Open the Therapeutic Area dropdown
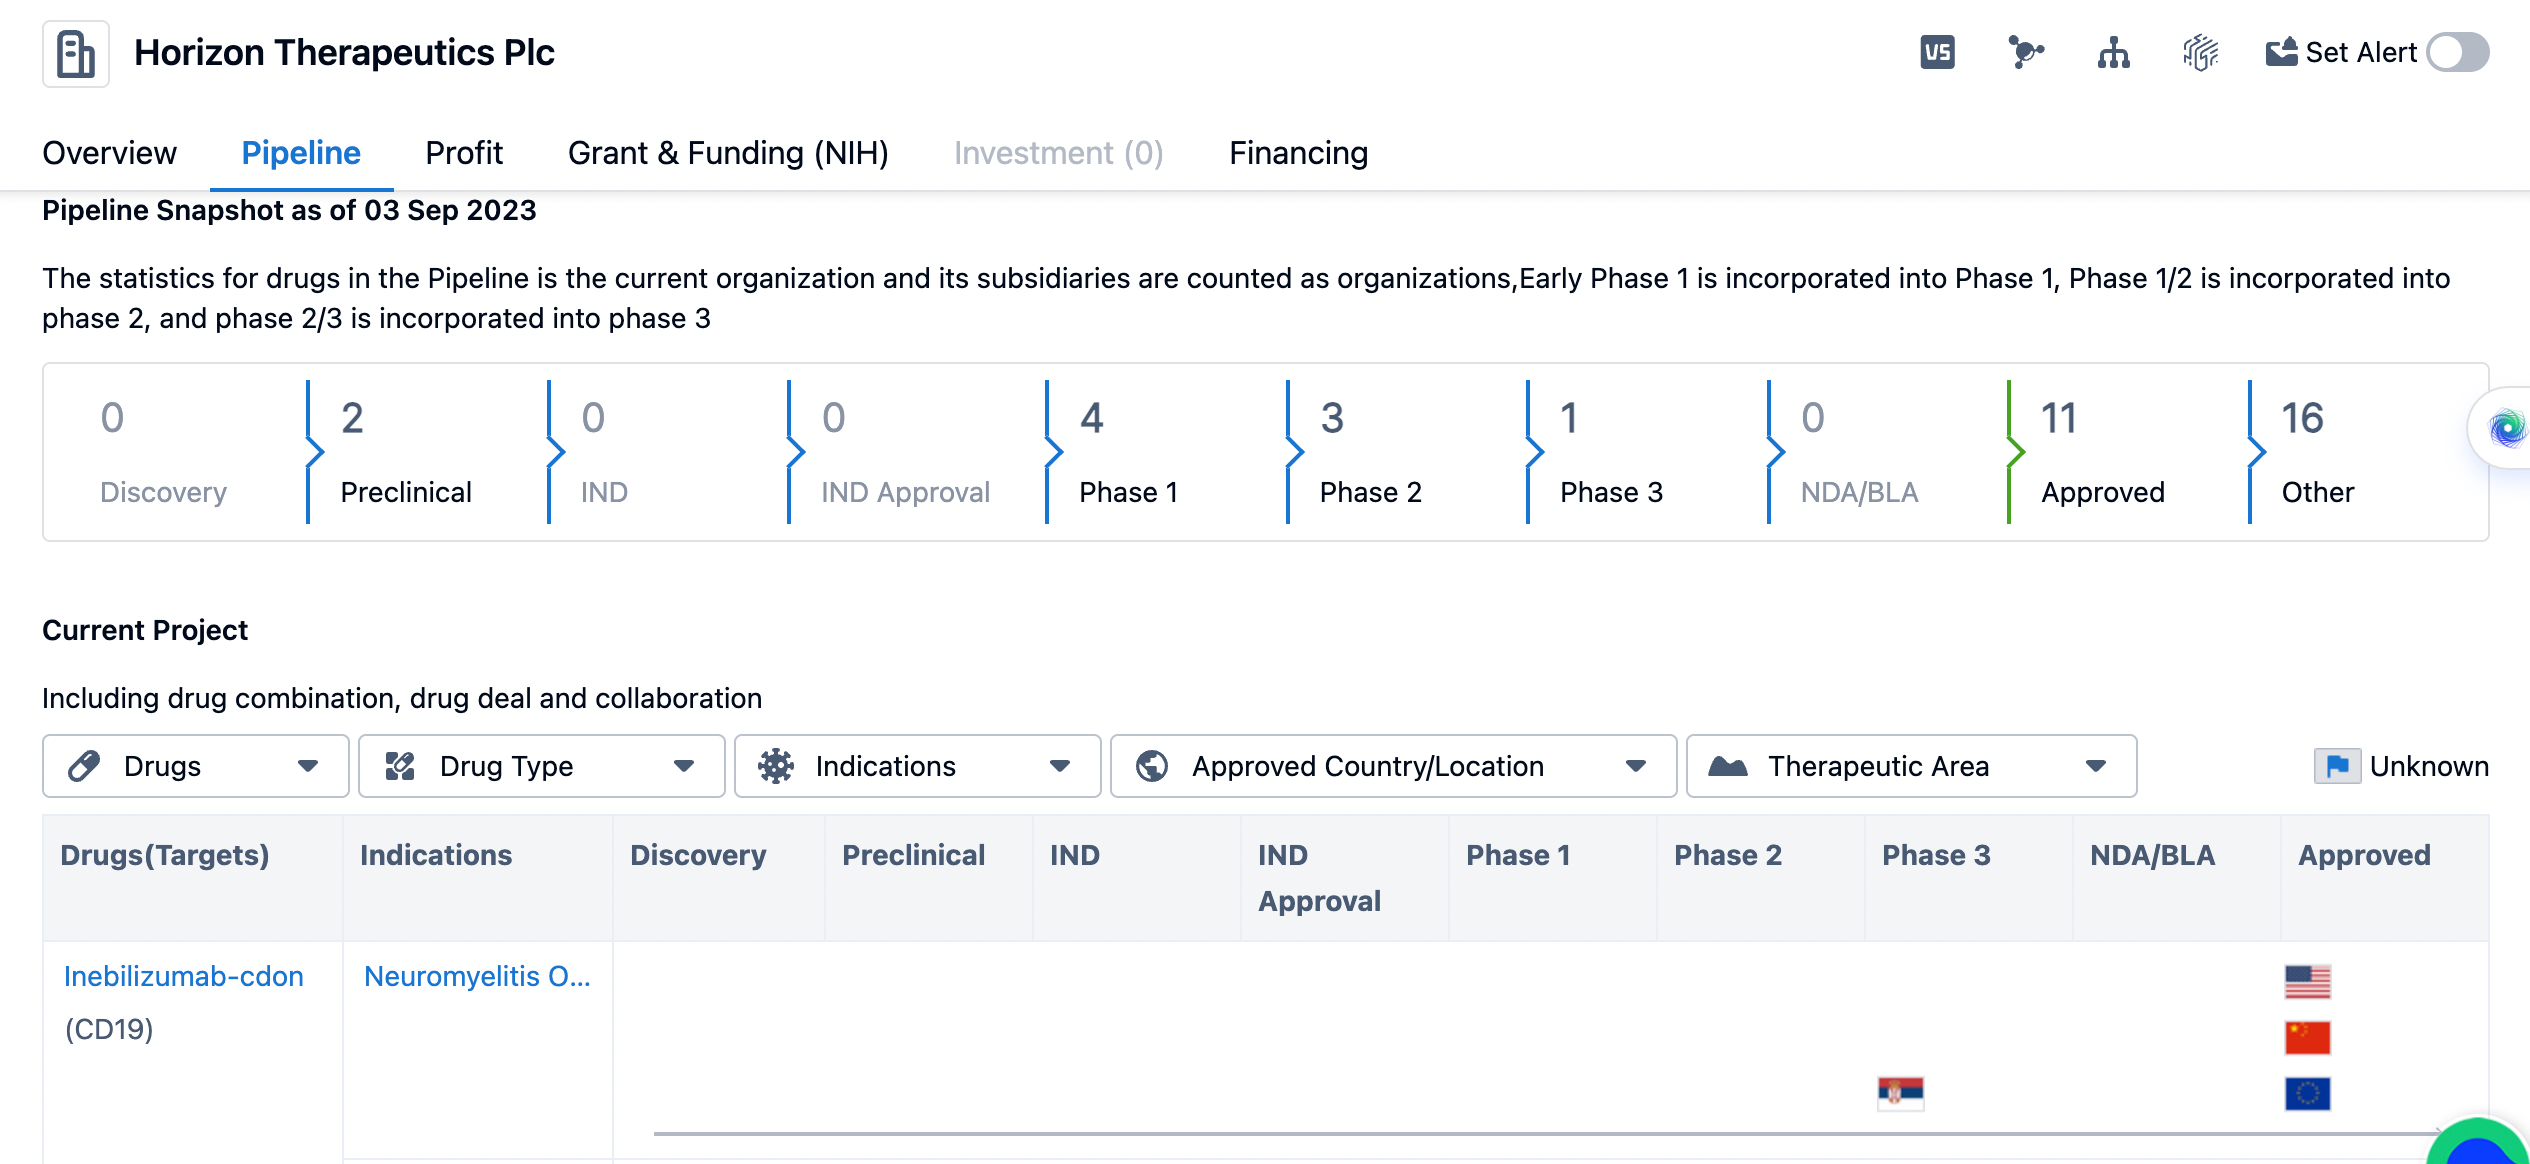 pos(1910,766)
